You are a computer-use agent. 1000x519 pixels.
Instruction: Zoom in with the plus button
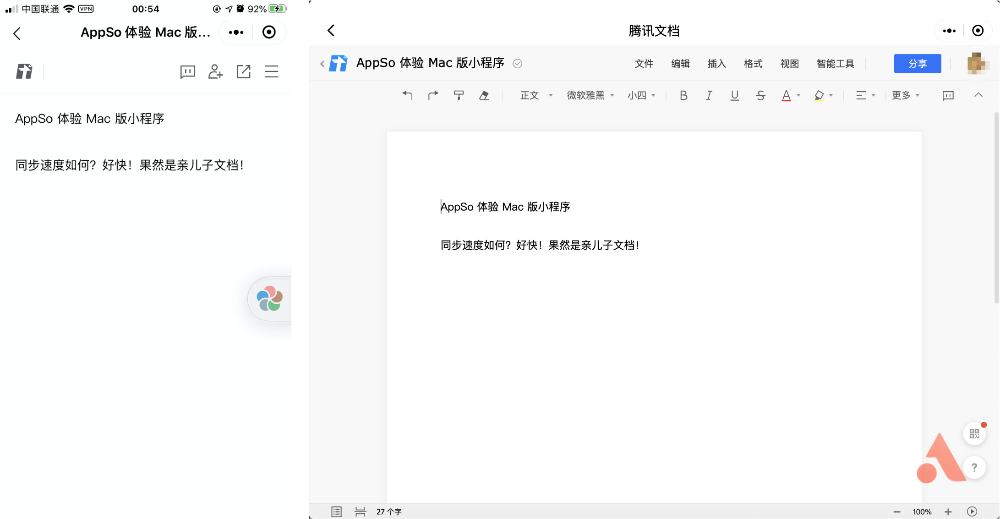[948, 511]
